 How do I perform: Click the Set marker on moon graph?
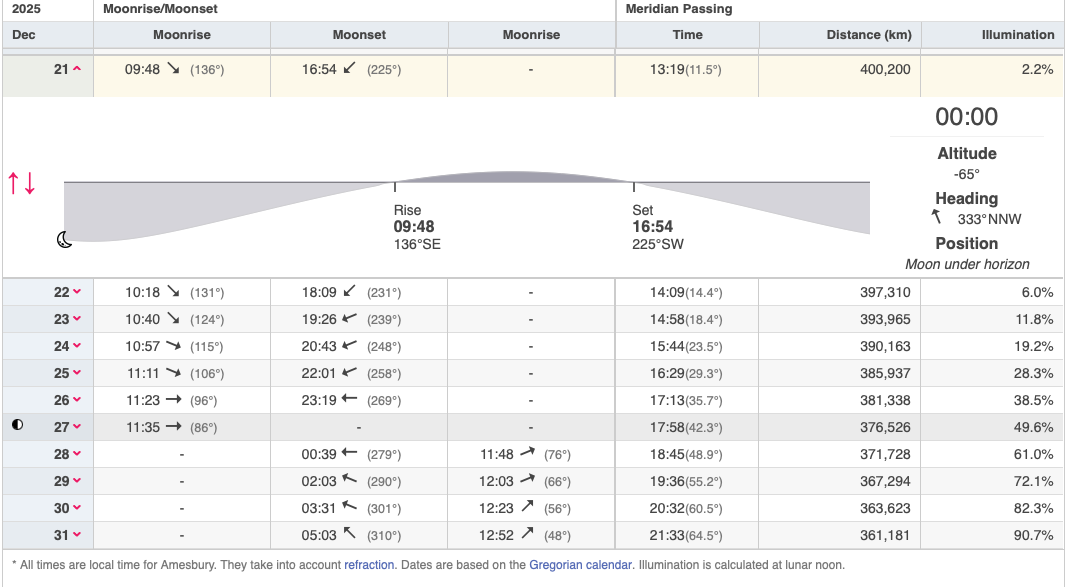(633, 184)
